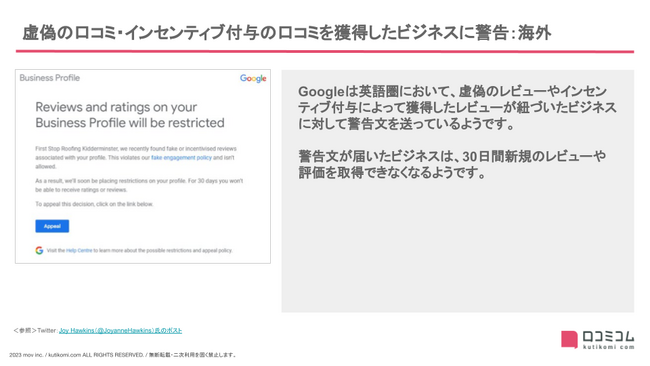Click the 2023 mov inc. copyright footer
The image size is (650, 366).
[x=123, y=355]
